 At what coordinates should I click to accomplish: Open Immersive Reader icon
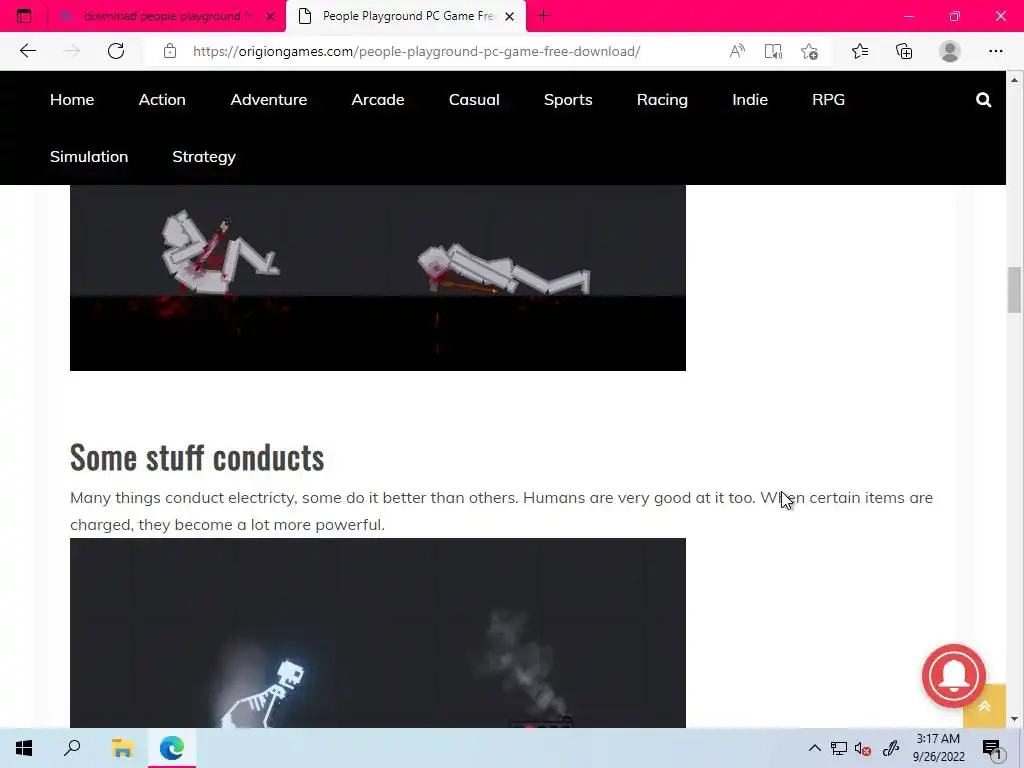pos(773,51)
